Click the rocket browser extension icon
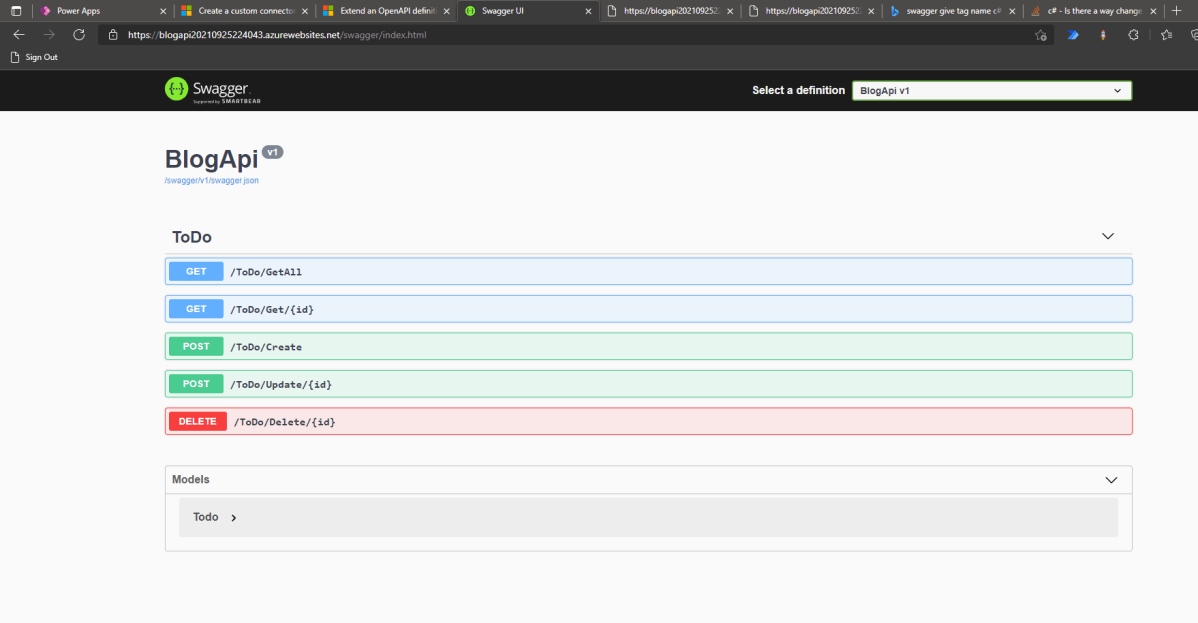 1103,34
